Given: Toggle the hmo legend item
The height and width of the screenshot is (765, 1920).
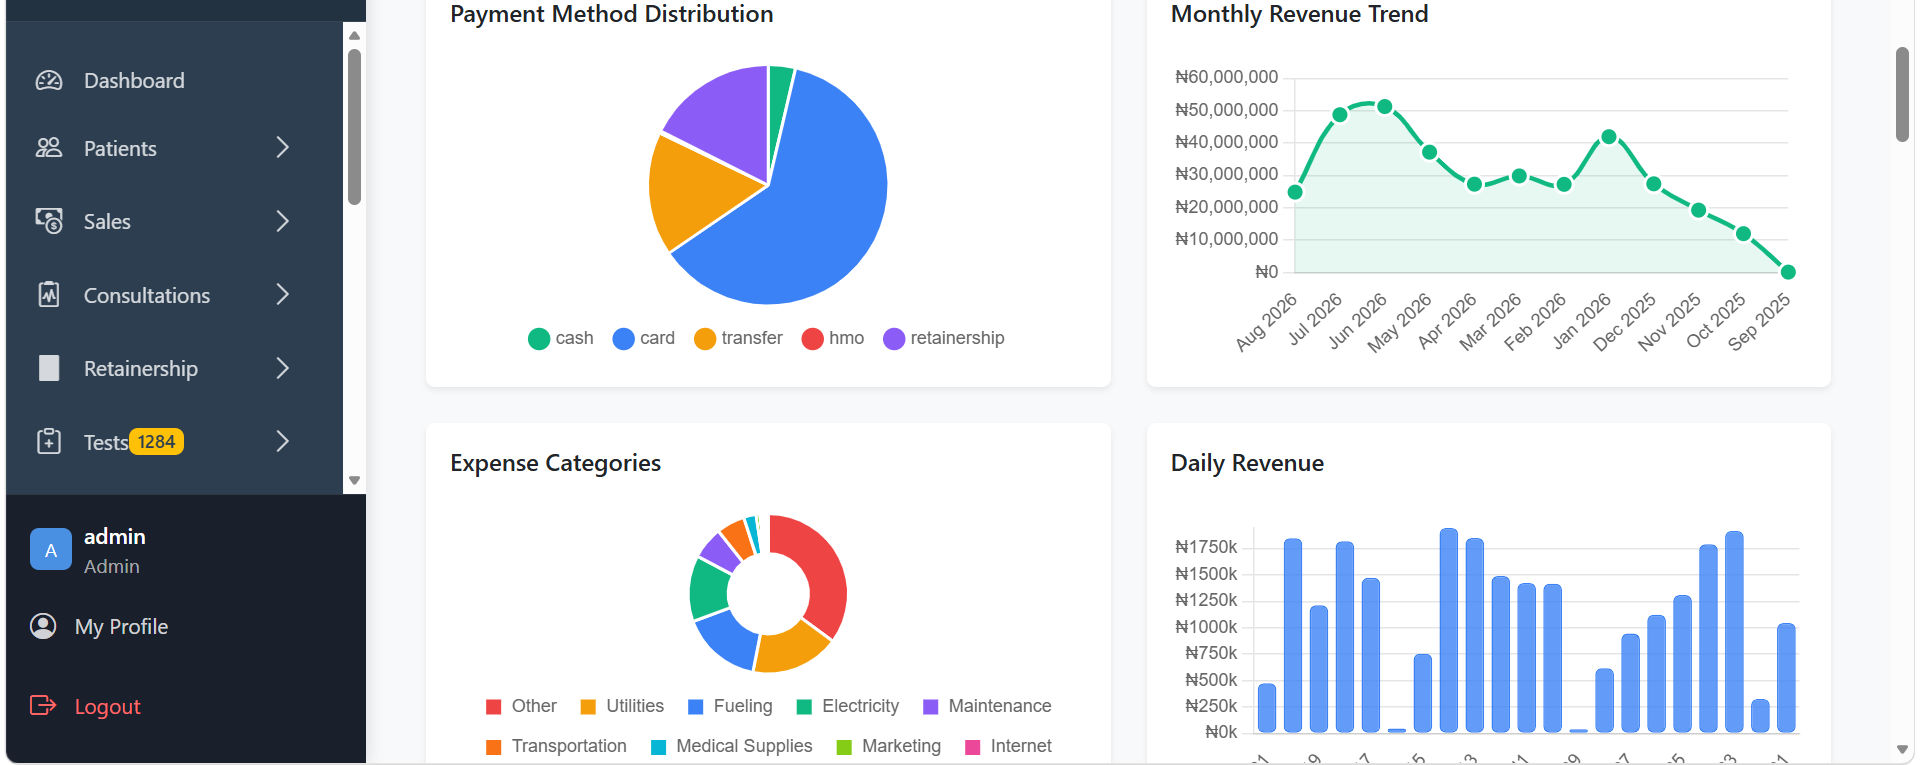Looking at the screenshot, I should (x=833, y=338).
